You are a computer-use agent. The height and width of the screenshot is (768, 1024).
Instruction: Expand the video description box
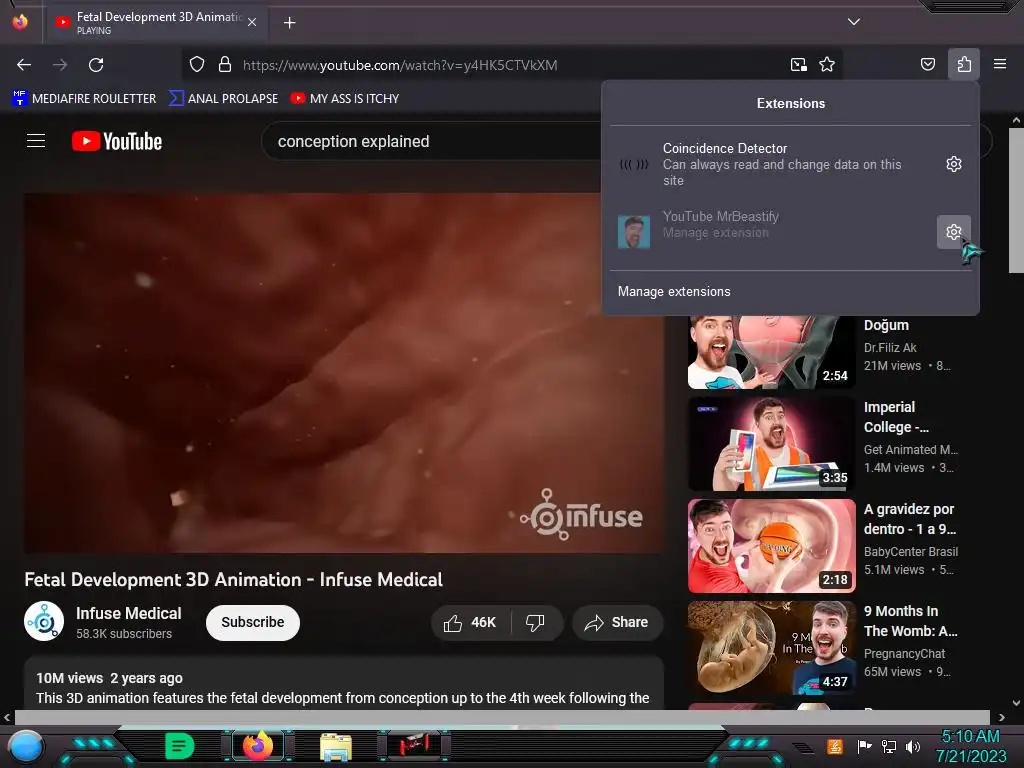coord(344,684)
